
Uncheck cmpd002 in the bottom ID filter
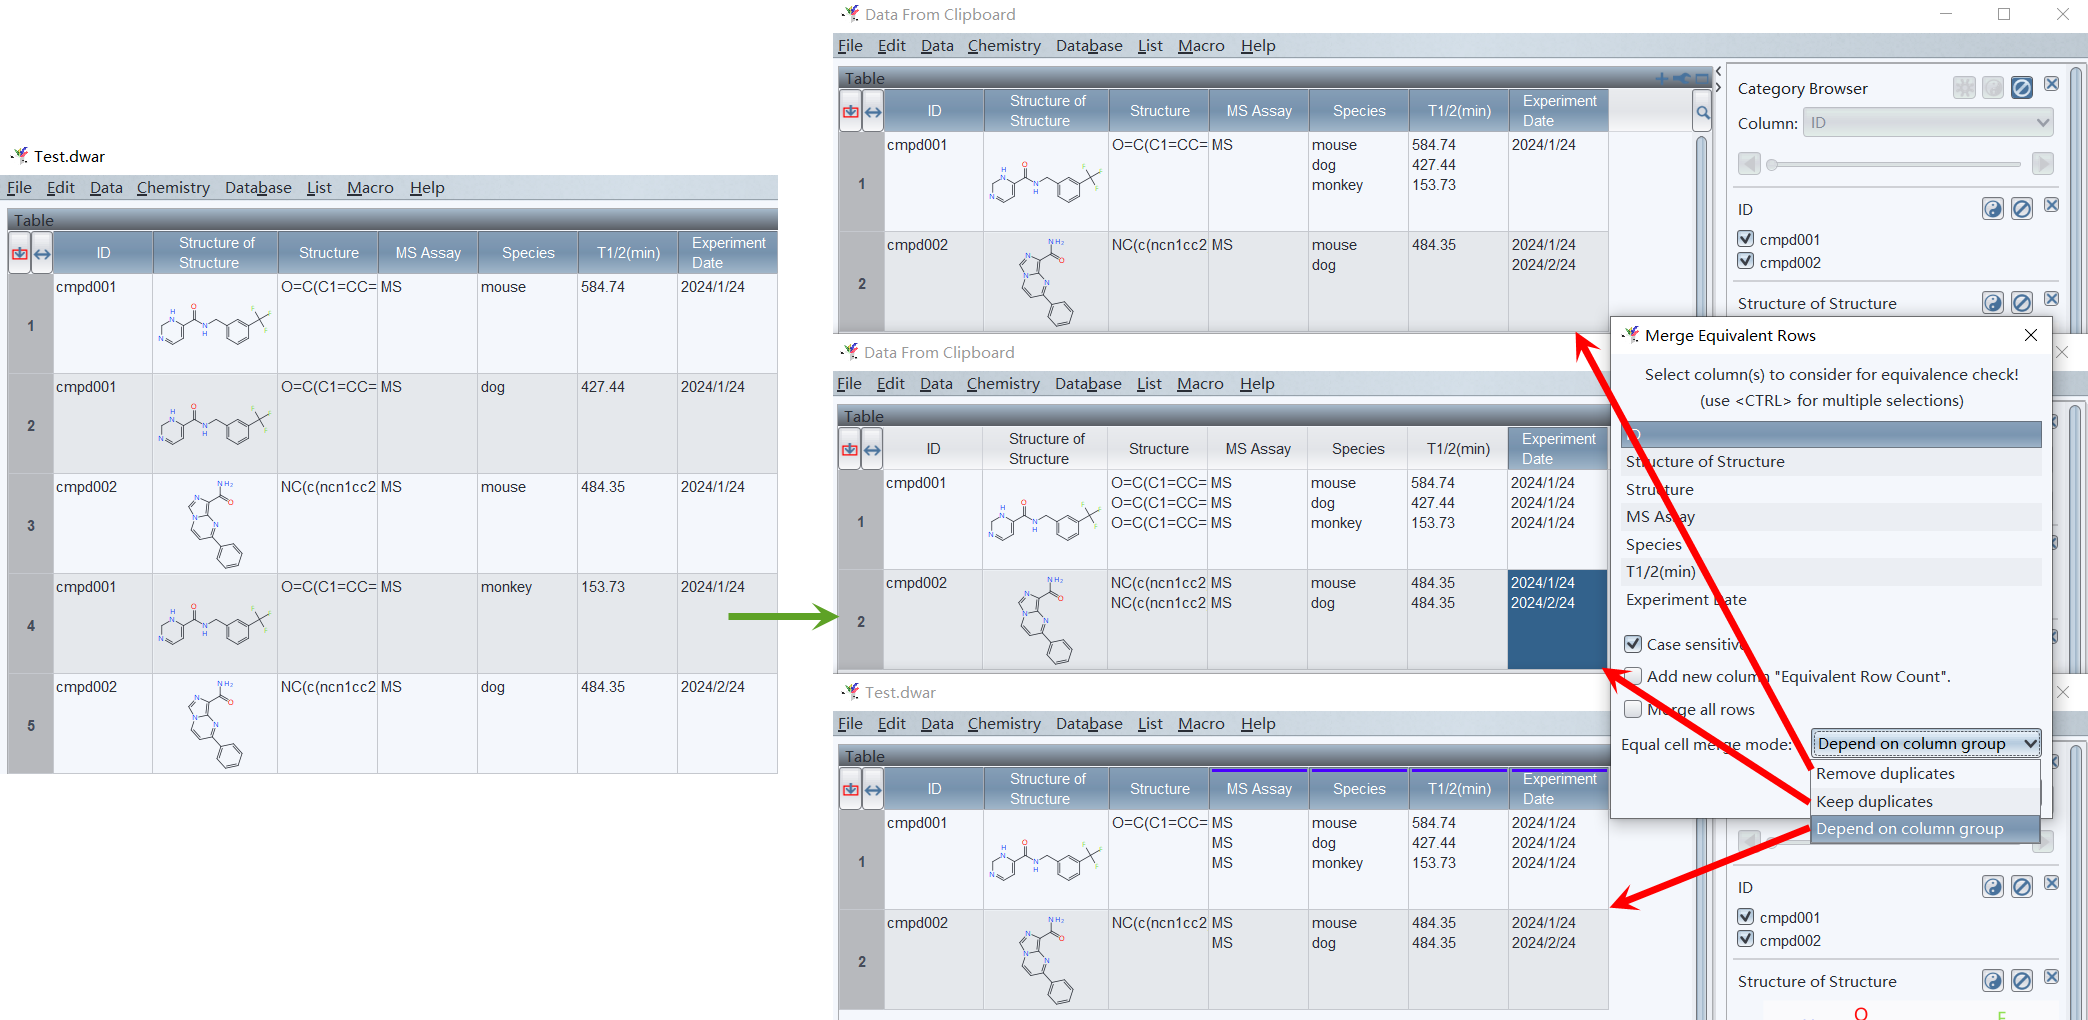point(1746,939)
